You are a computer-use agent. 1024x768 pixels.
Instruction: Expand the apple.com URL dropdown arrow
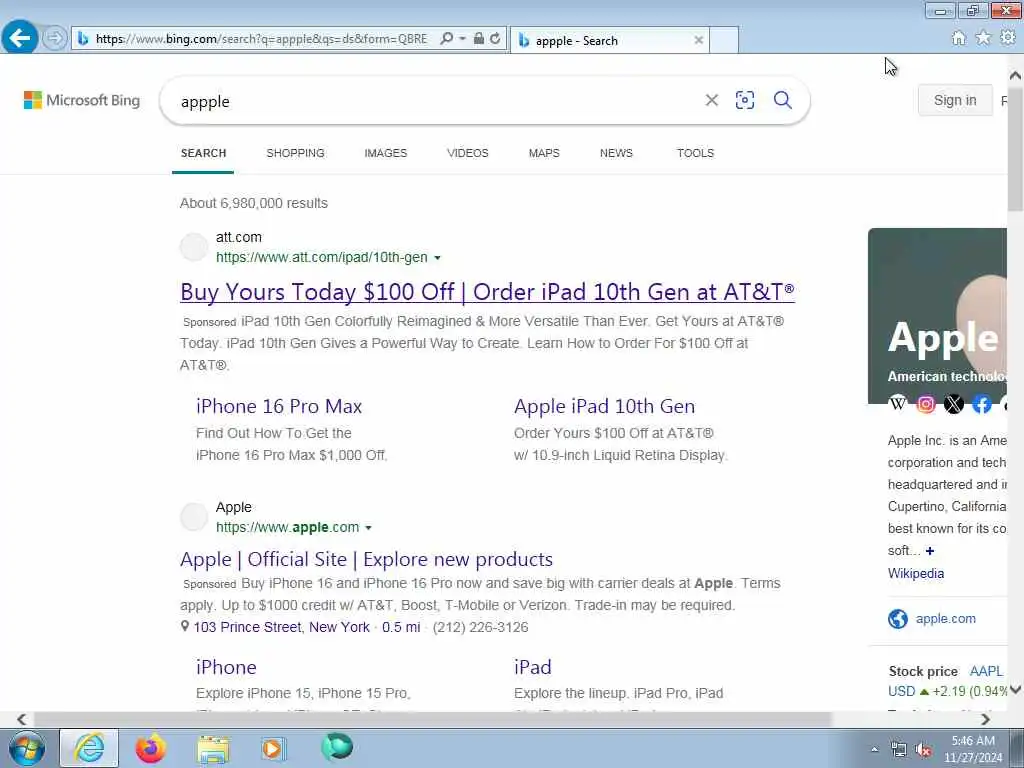click(368, 528)
